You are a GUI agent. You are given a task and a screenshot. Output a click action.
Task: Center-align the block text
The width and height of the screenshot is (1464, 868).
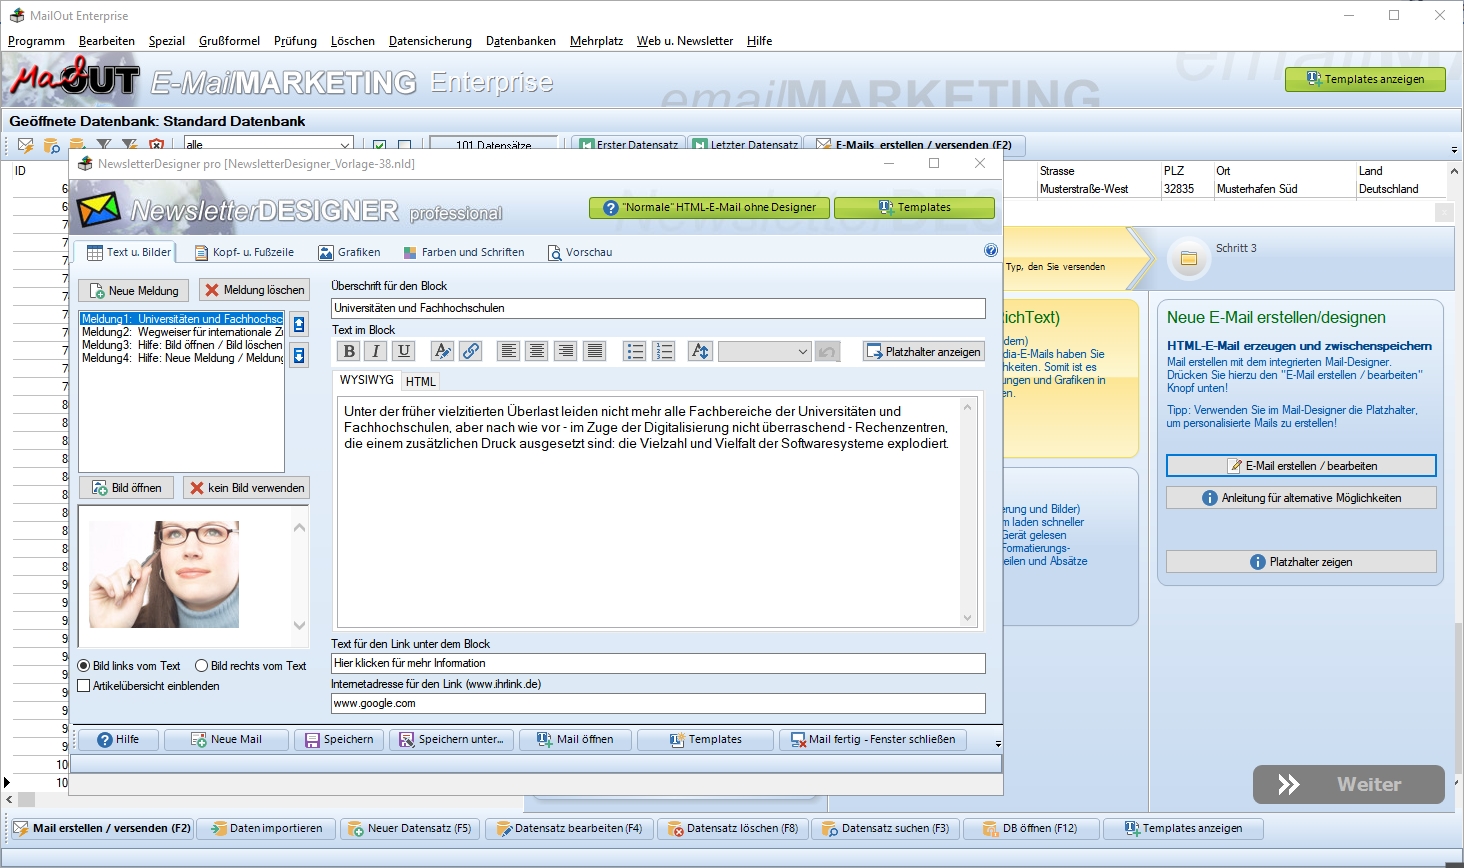coord(537,351)
